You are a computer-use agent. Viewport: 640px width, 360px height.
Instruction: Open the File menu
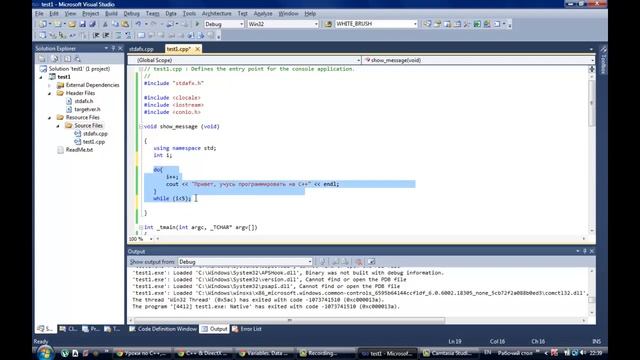39,13
